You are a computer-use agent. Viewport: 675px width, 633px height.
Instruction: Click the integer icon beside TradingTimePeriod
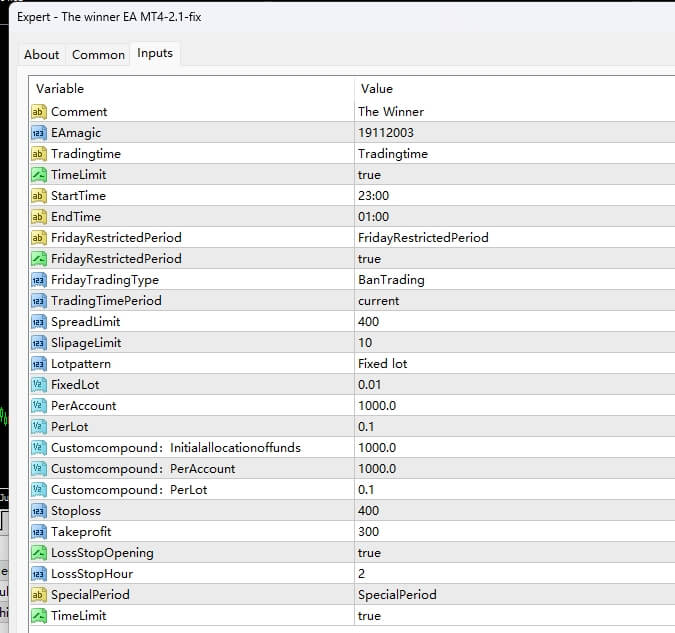point(39,301)
